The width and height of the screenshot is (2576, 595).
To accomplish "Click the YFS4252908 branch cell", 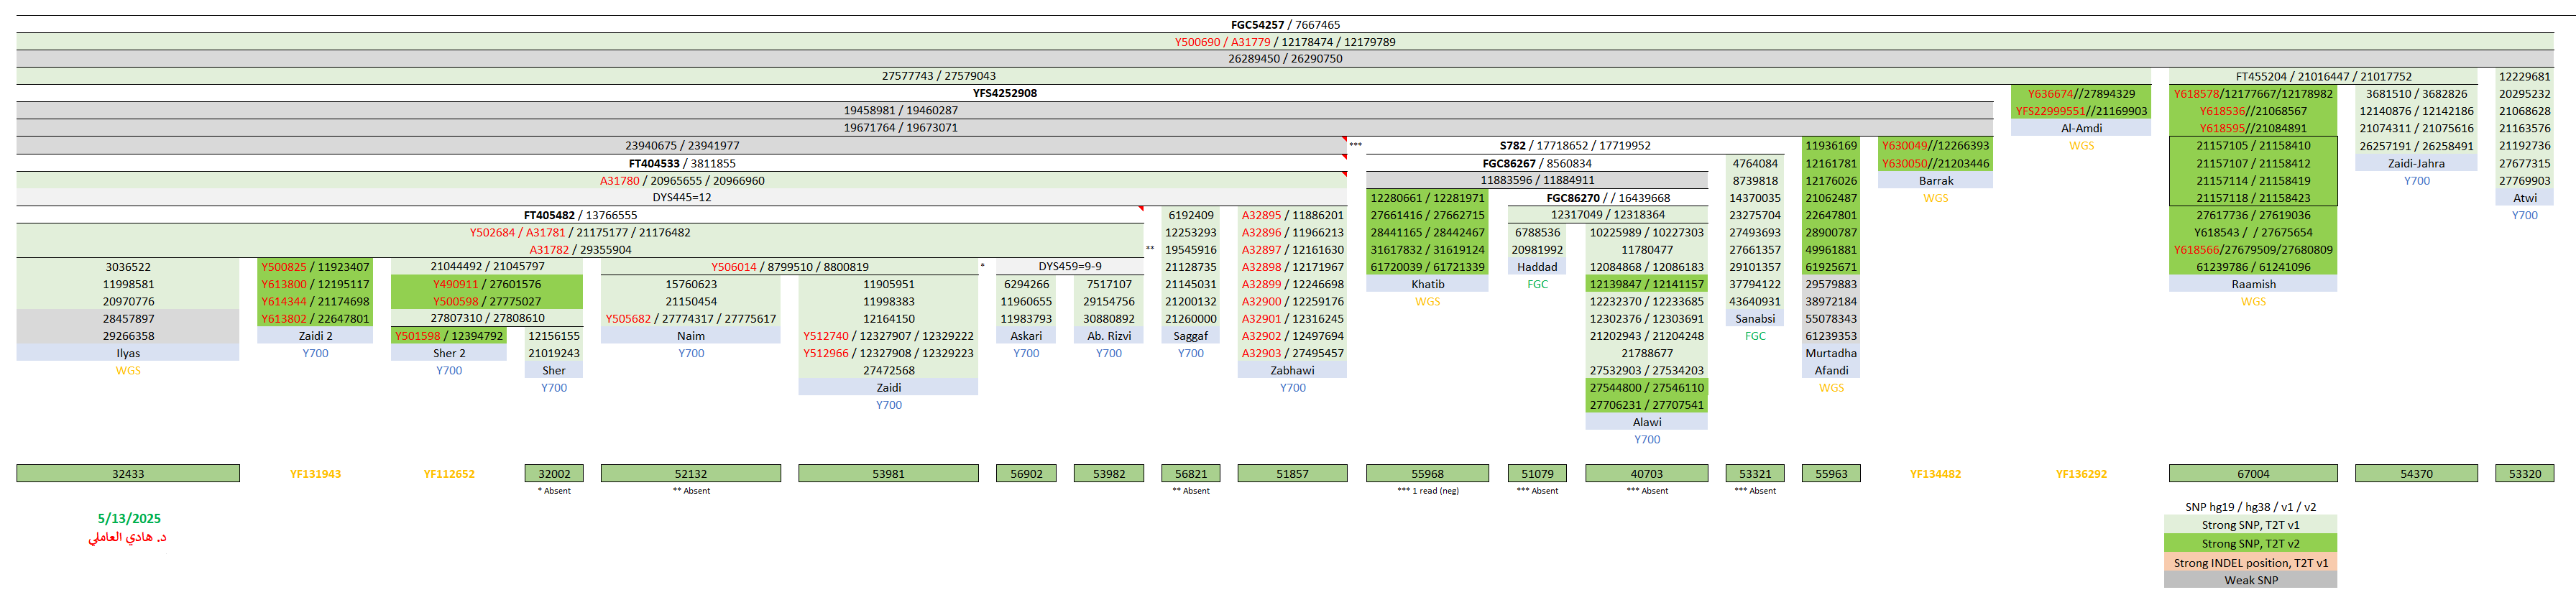I will click(1004, 93).
